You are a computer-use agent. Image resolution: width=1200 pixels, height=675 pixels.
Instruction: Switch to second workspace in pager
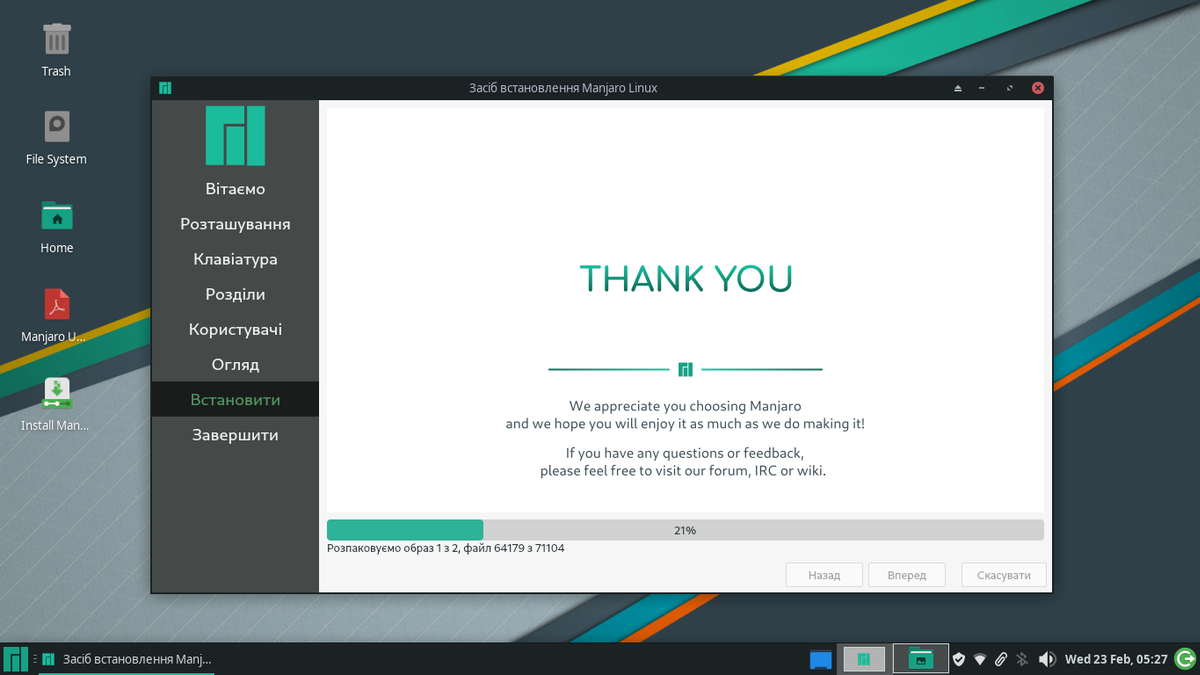pyautogui.click(x=920, y=659)
